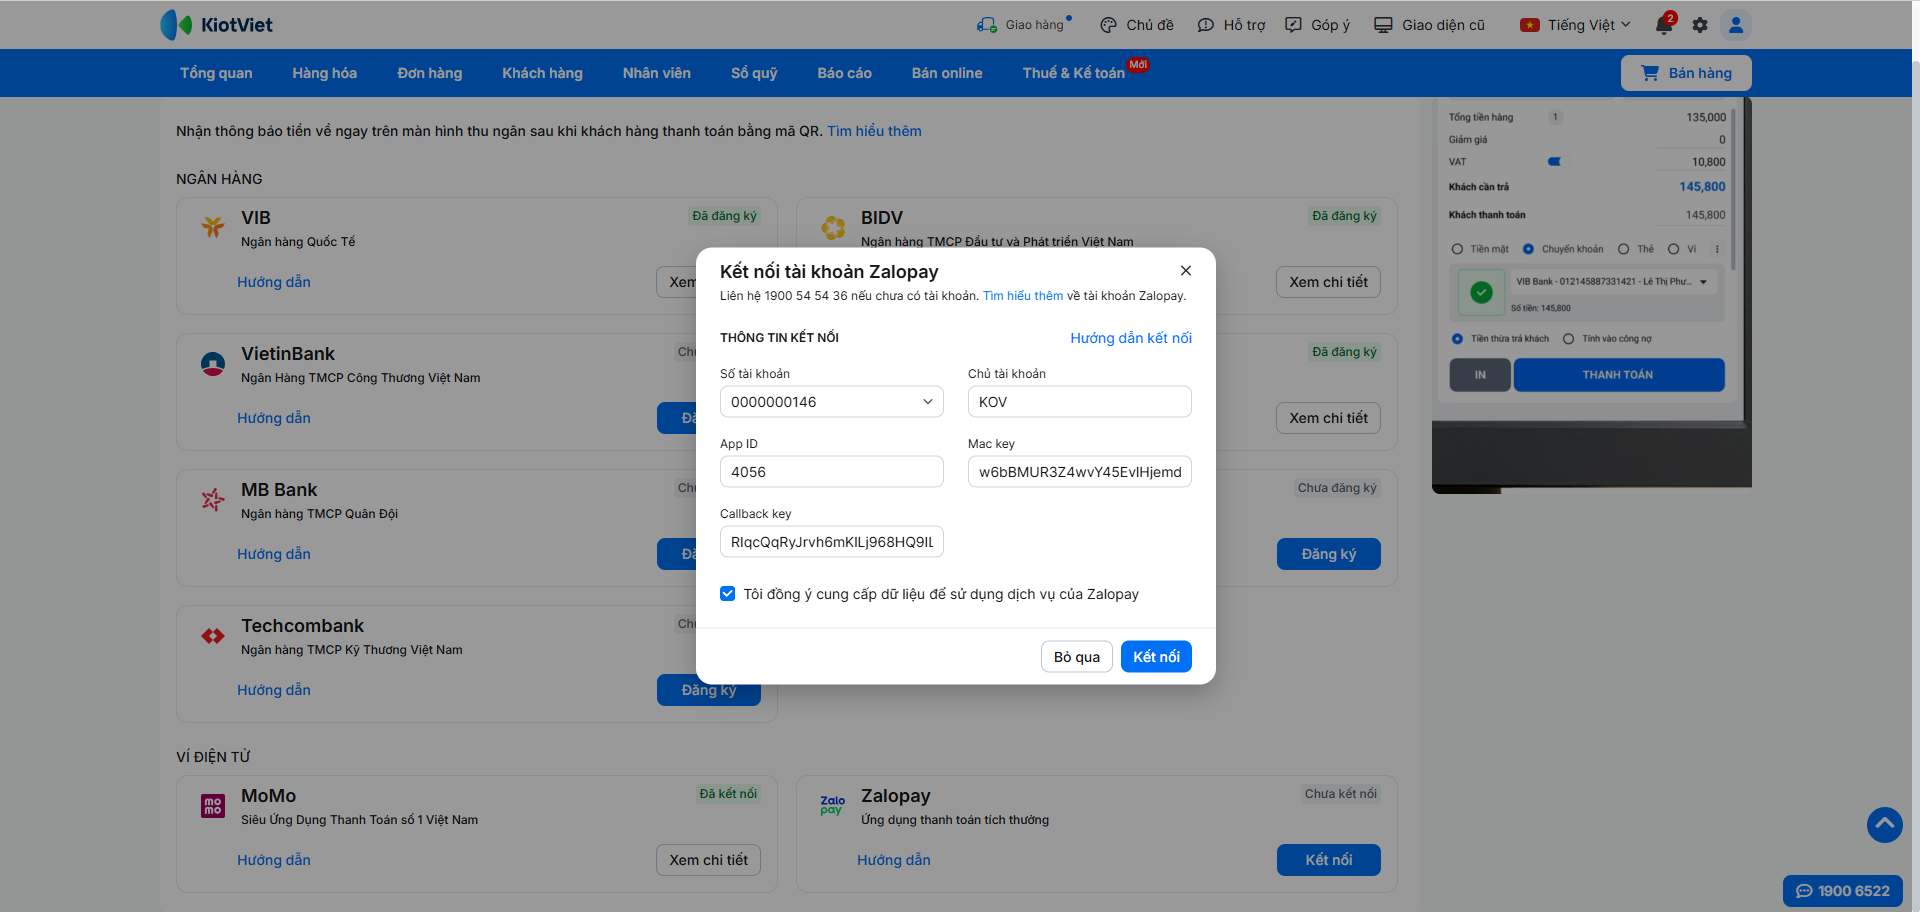Click the Zalopay card Kết nối button
This screenshot has width=1920, height=912.
coord(1328,860)
